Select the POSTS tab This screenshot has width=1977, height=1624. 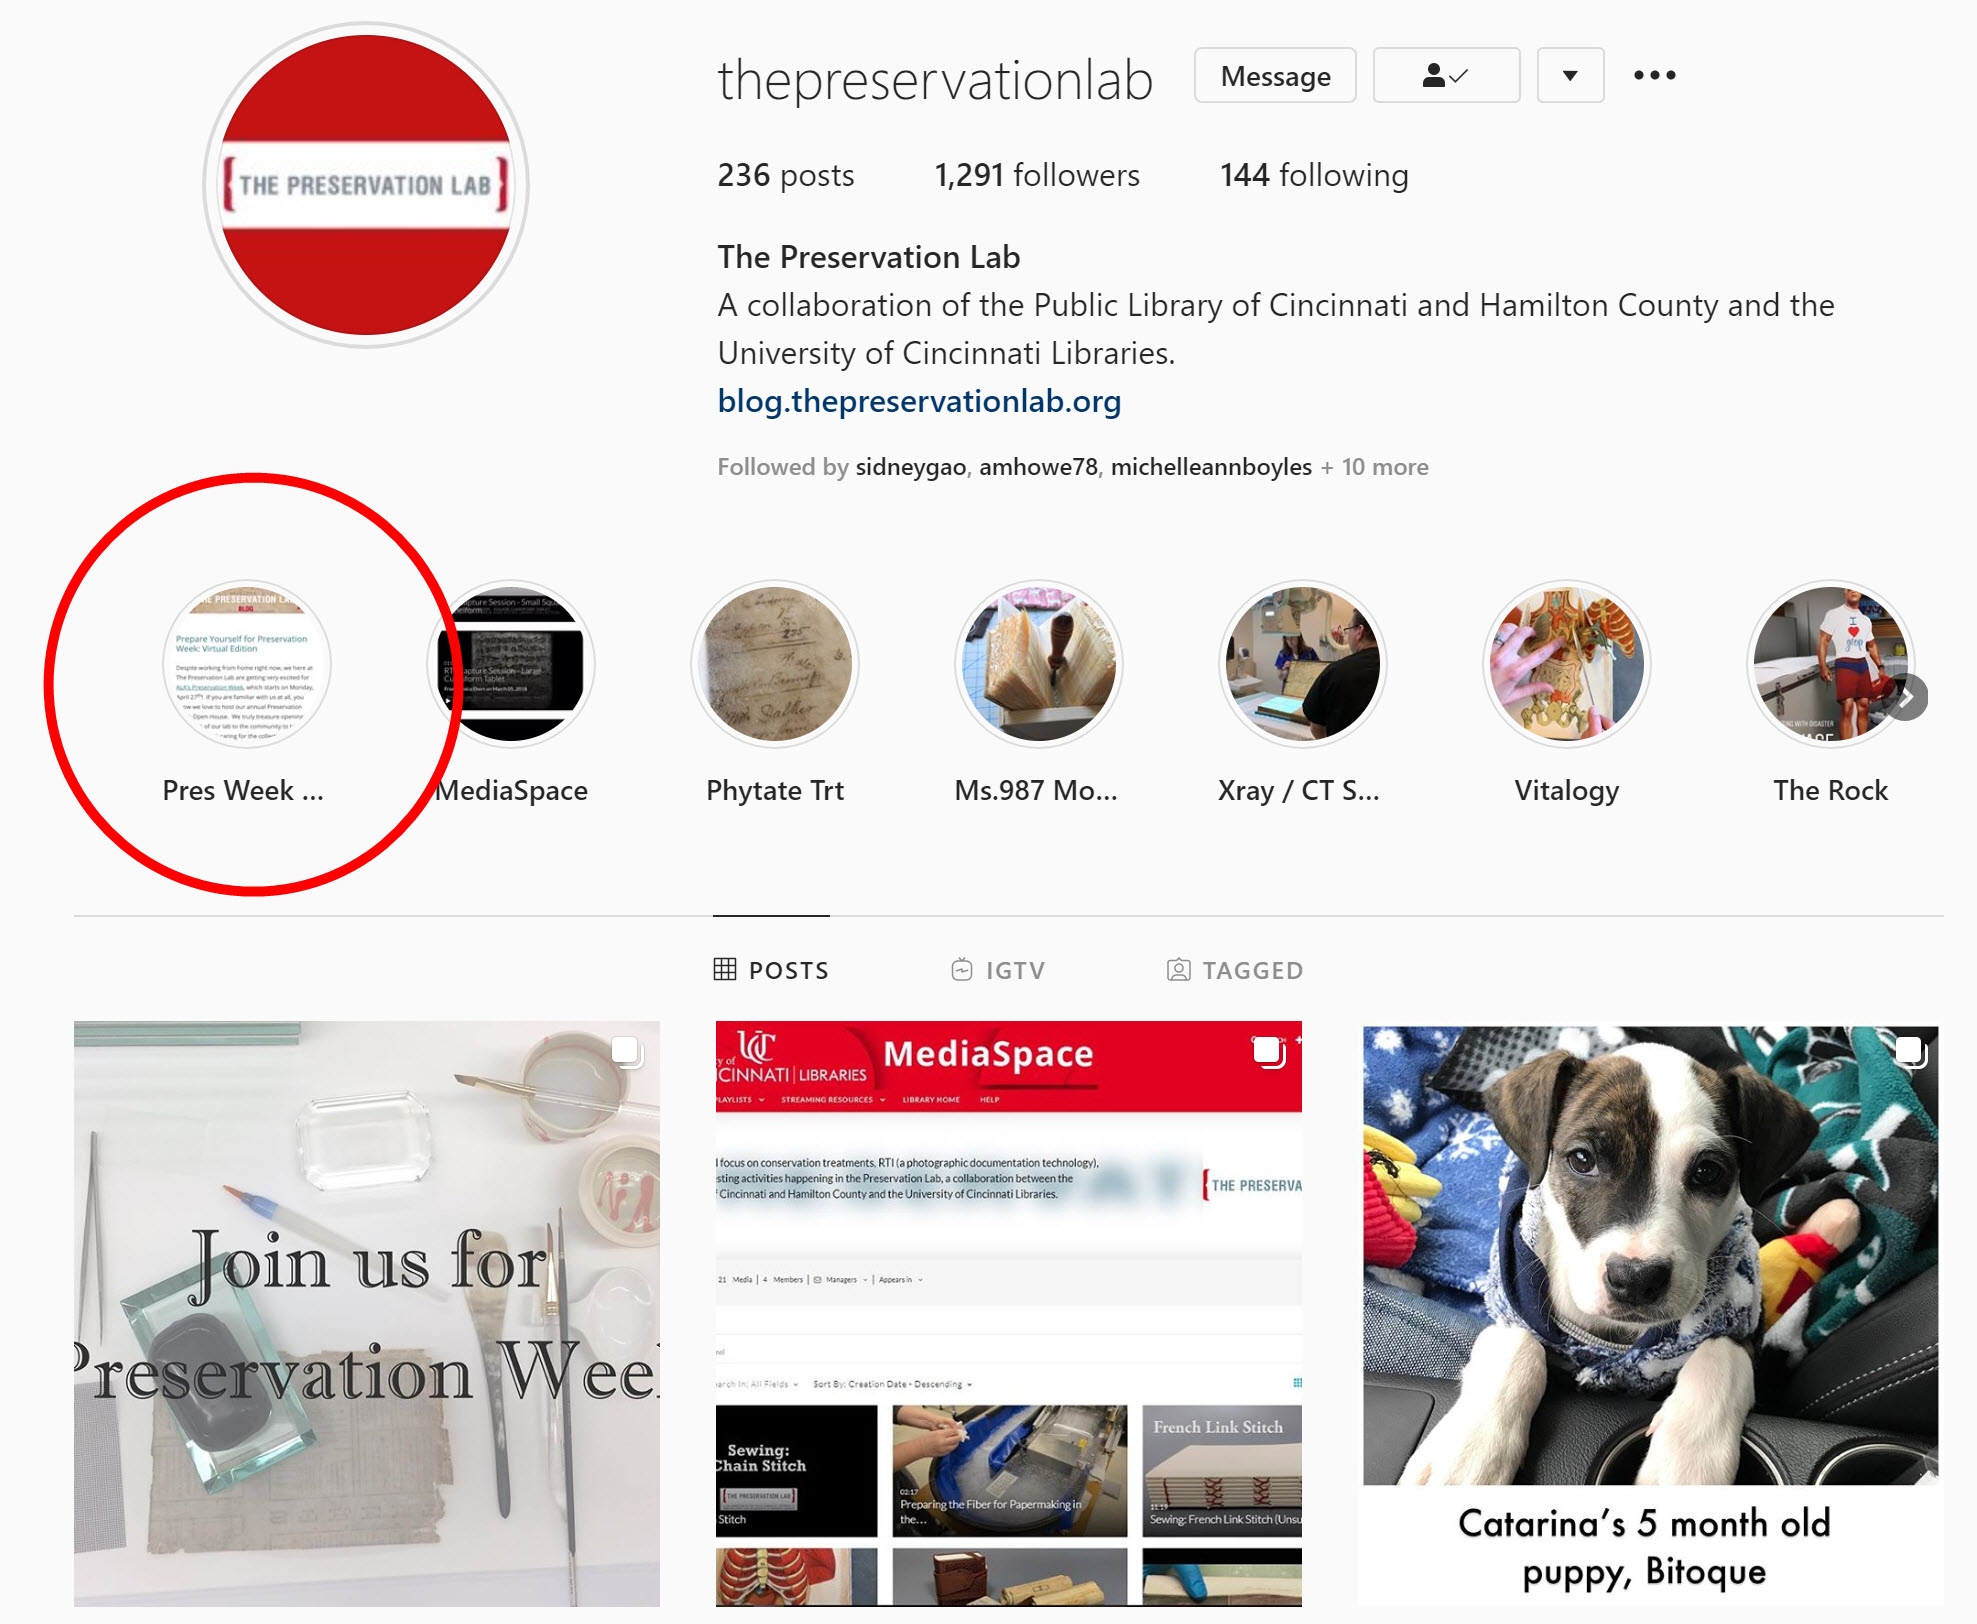771,970
